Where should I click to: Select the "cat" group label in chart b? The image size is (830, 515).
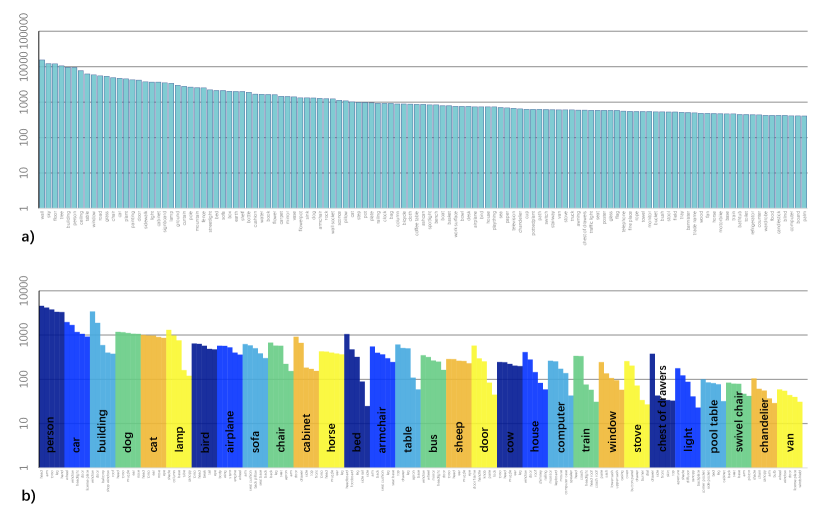pyautogui.click(x=153, y=444)
